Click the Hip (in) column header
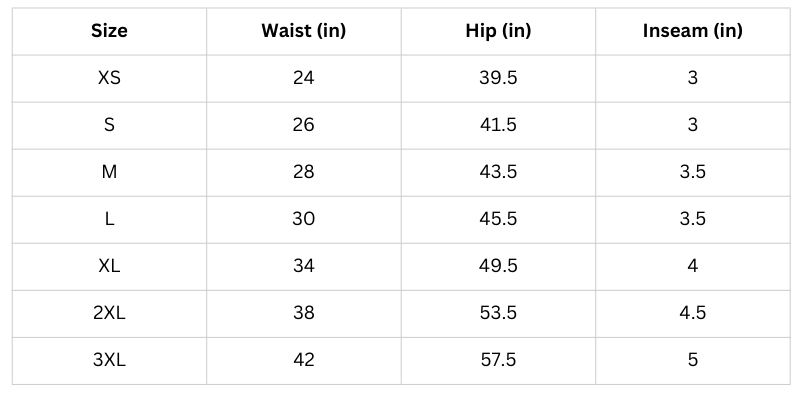Image resolution: width=800 pixels, height=400 pixels. 498,31
